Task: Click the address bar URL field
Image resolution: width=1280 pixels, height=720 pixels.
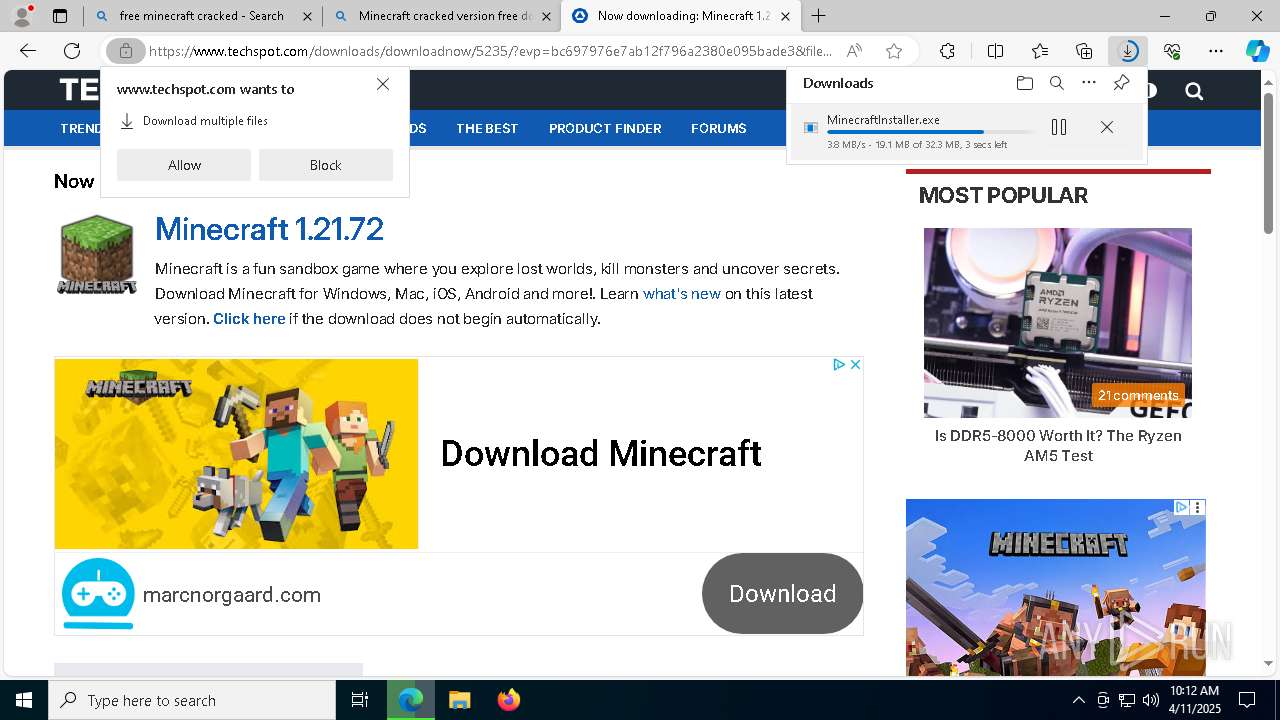Action: pyautogui.click(x=490, y=51)
